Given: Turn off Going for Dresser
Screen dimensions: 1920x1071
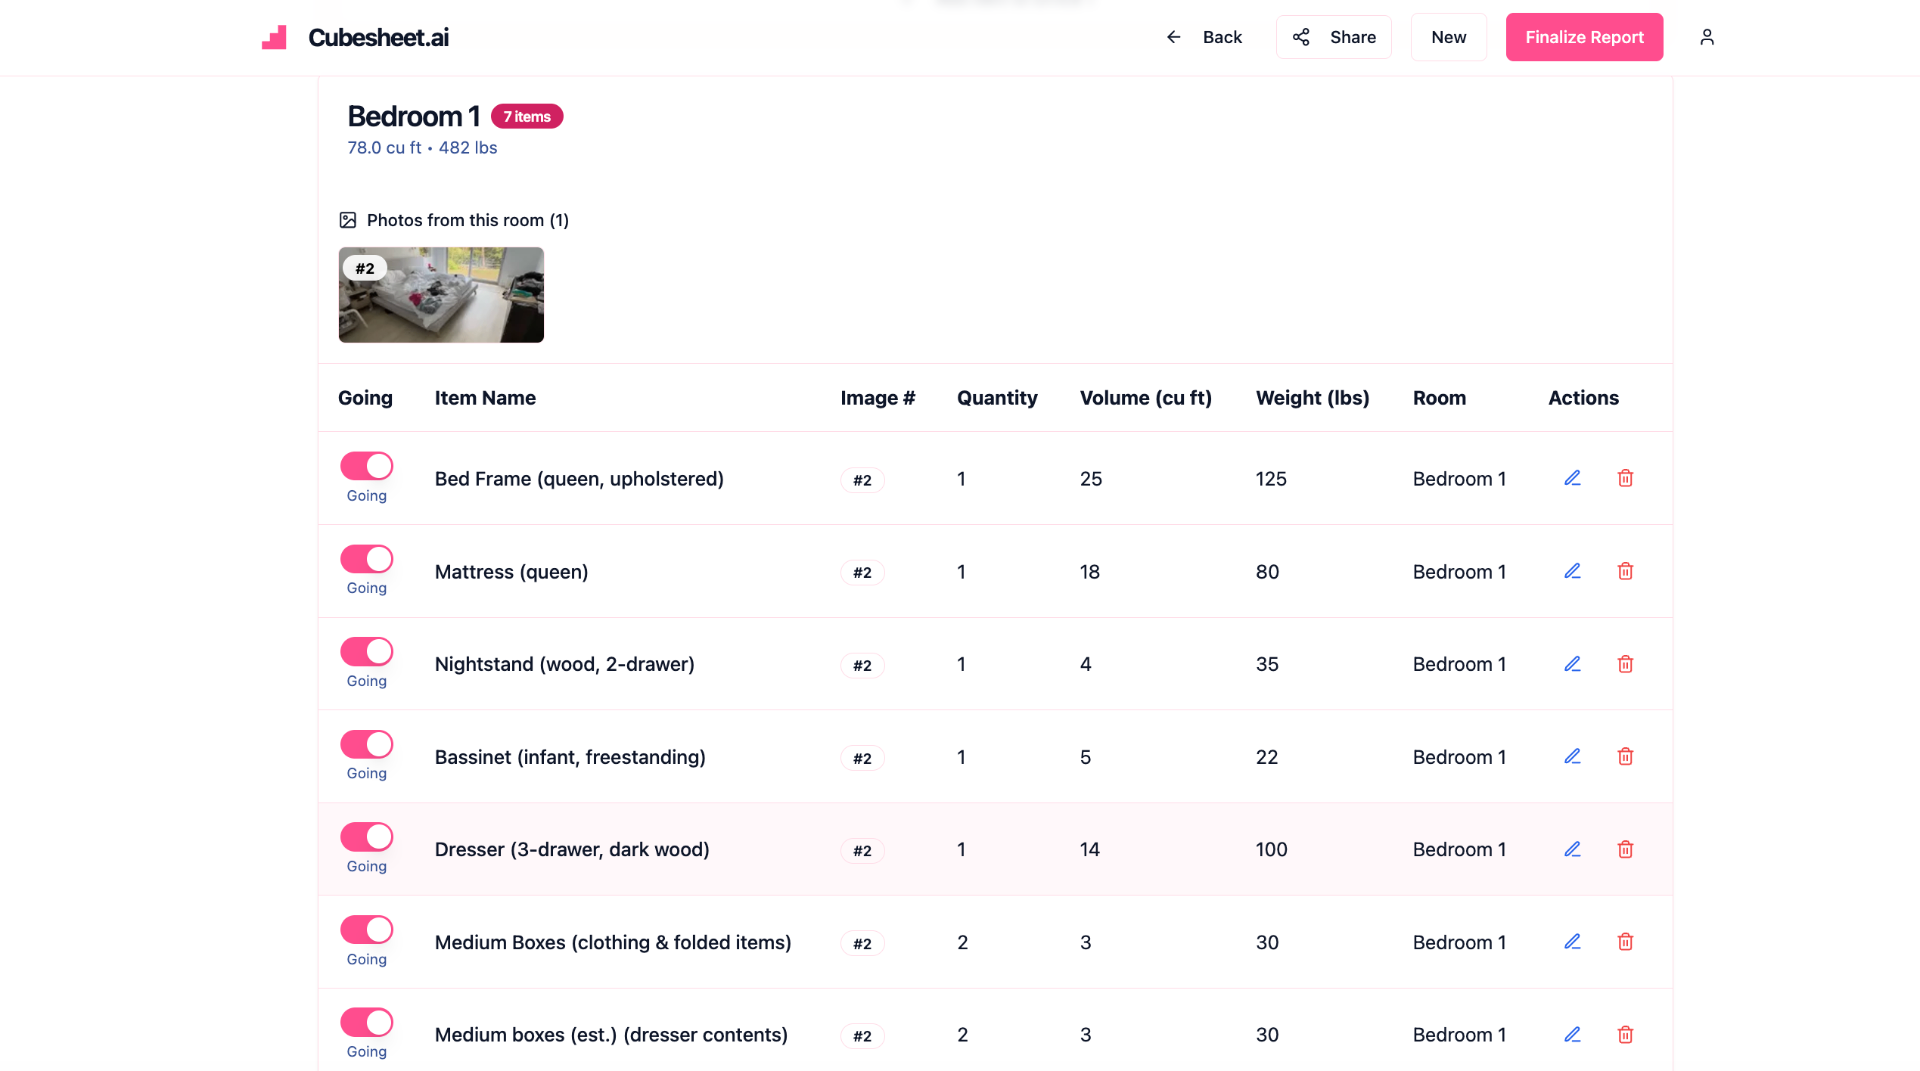Looking at the screenshot, I should point(366,837).
